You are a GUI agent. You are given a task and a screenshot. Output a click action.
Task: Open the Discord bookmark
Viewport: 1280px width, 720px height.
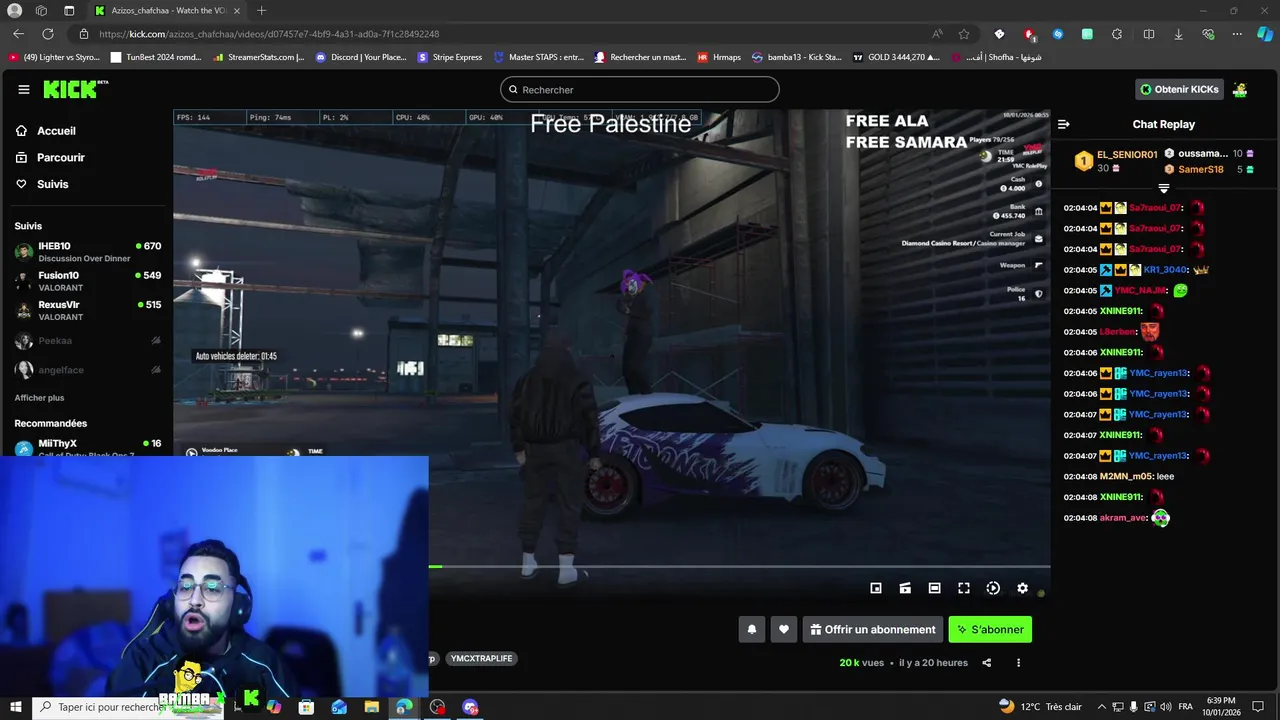click(x=360, y=57)
